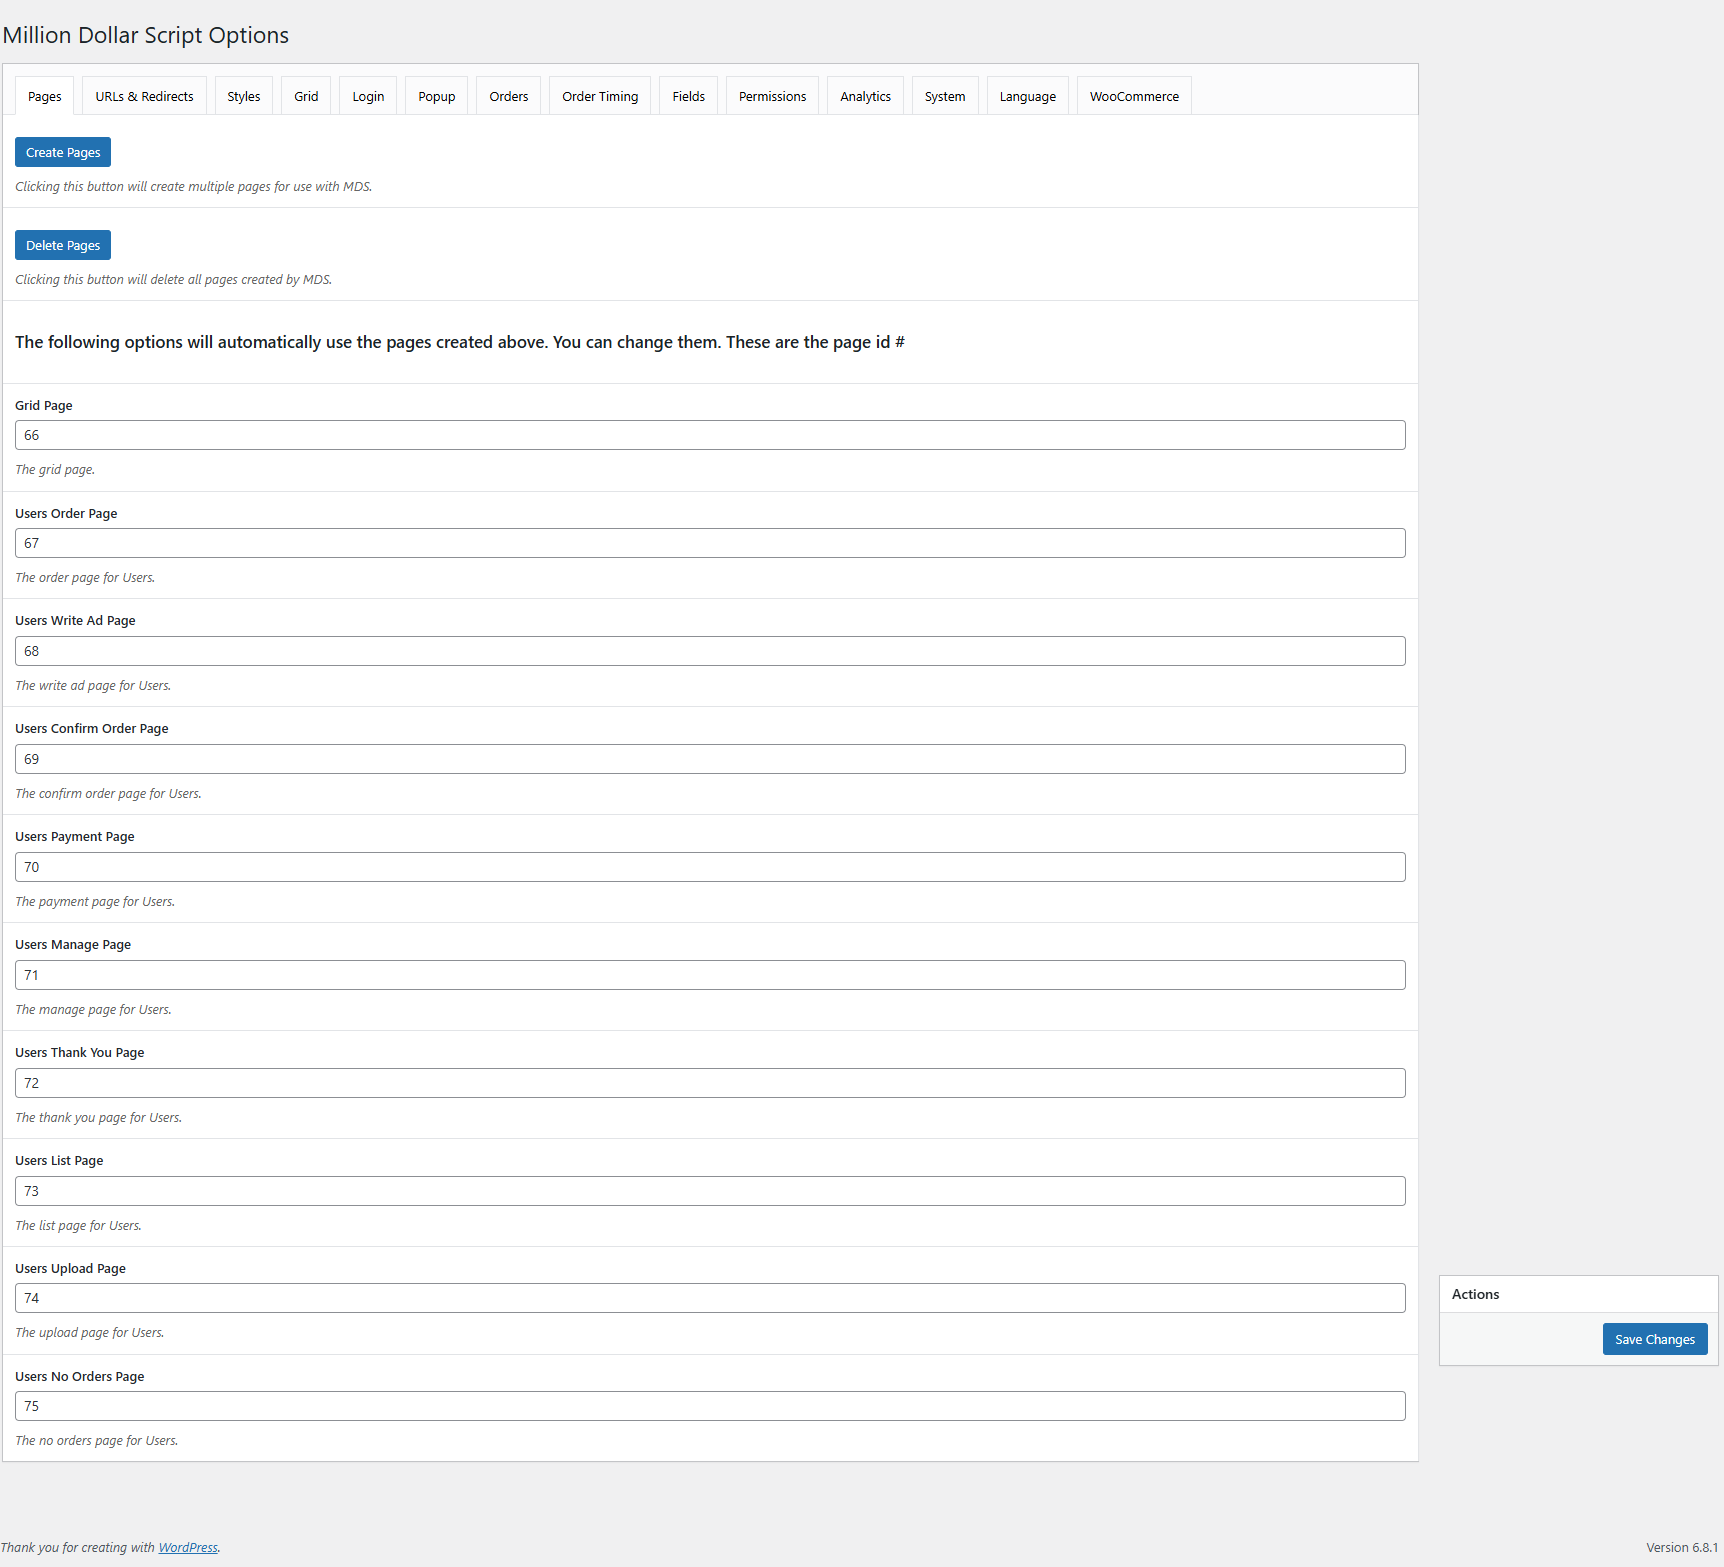Click the Users Upload Page input
This screenshot has height=1567, width=1724.
coord(710,1298)
